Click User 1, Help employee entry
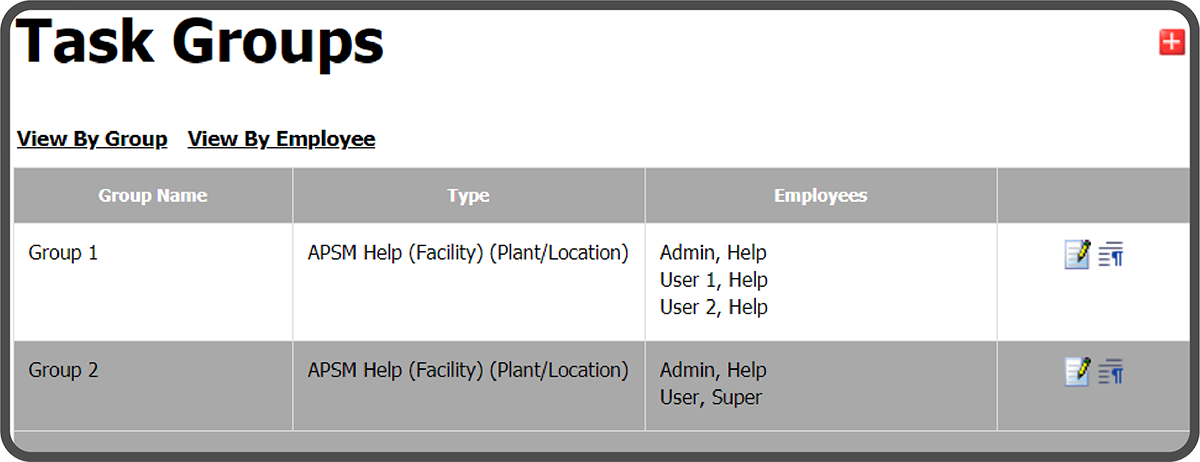This screenshot has height=462, width=1200. 714,280
